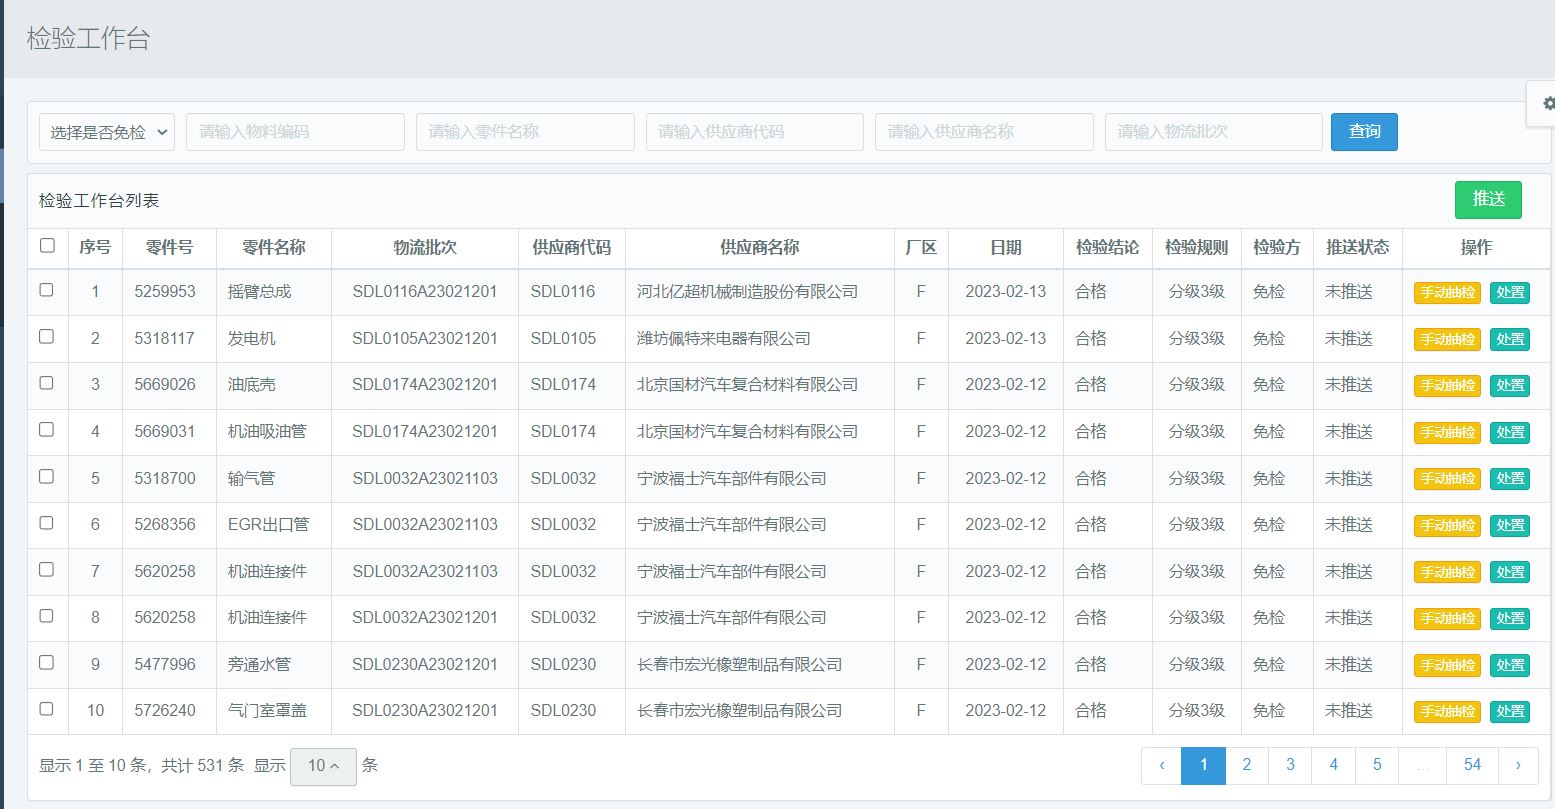This screenshot has height=809, width=1555.
Task: Click 手动抽检 for 旁通水管 row
Action: point(1447,666)
